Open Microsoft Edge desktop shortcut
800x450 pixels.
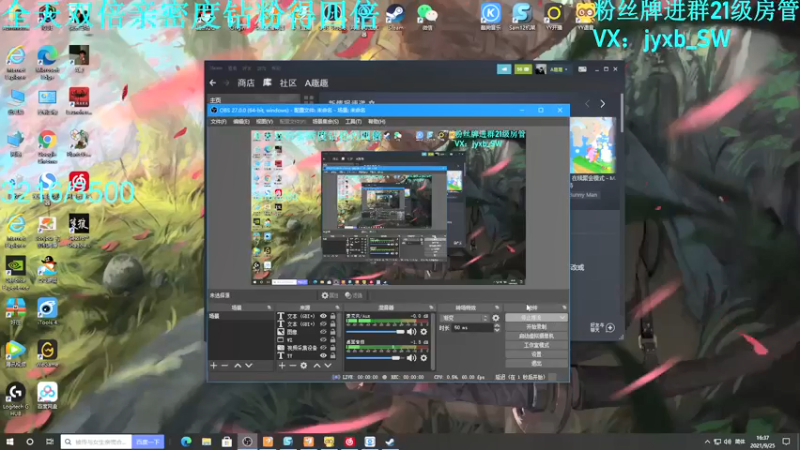[47, 62]
